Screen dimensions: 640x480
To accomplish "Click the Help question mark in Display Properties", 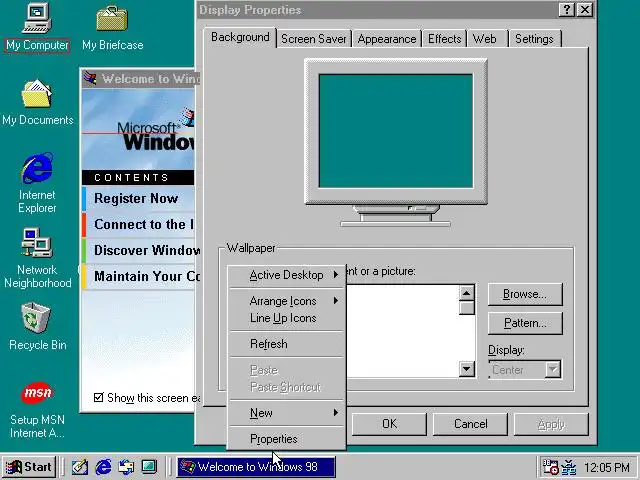I will point(567,9).
